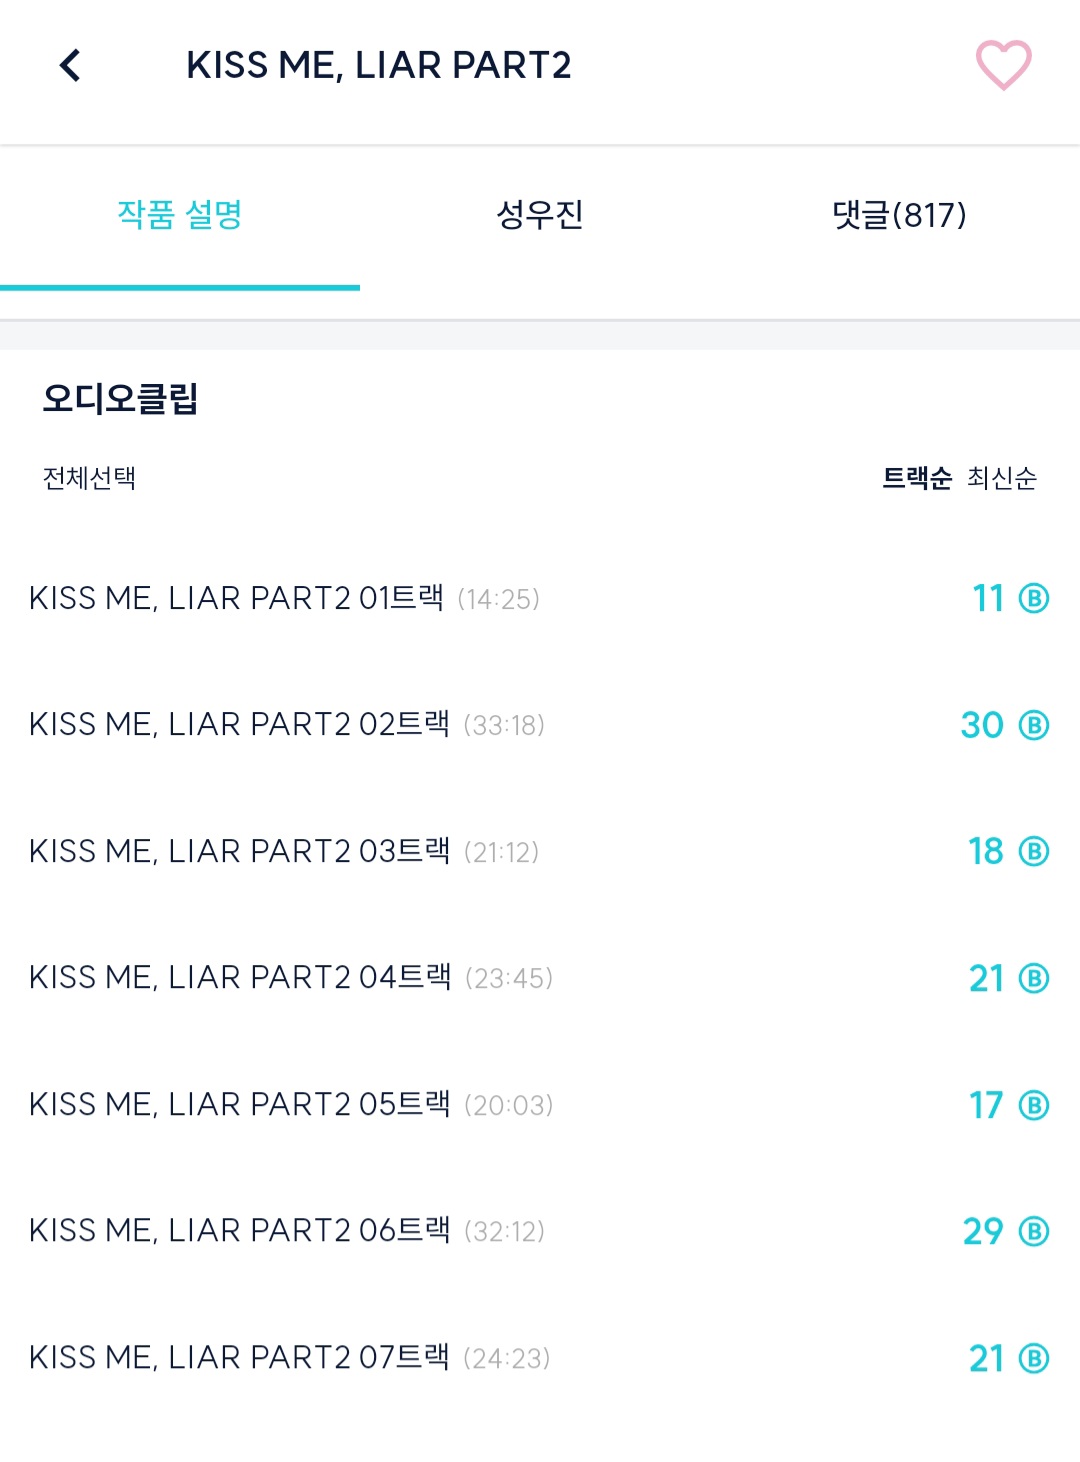
Task: Sort clips by 최신순 order
Action: coord(1002,478)
